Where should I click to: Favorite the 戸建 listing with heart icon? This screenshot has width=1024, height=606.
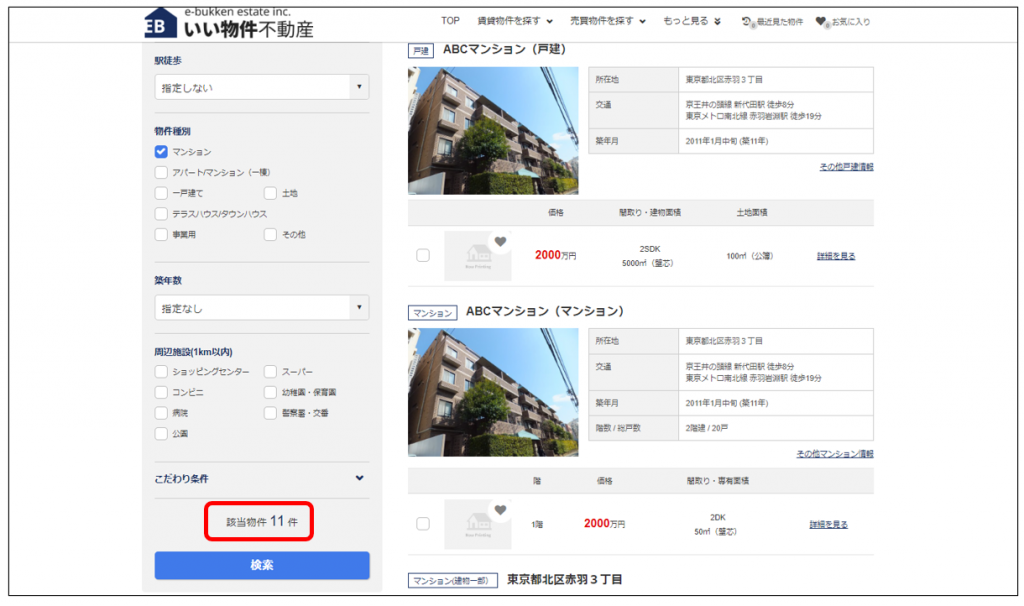(x=500, y=242)
